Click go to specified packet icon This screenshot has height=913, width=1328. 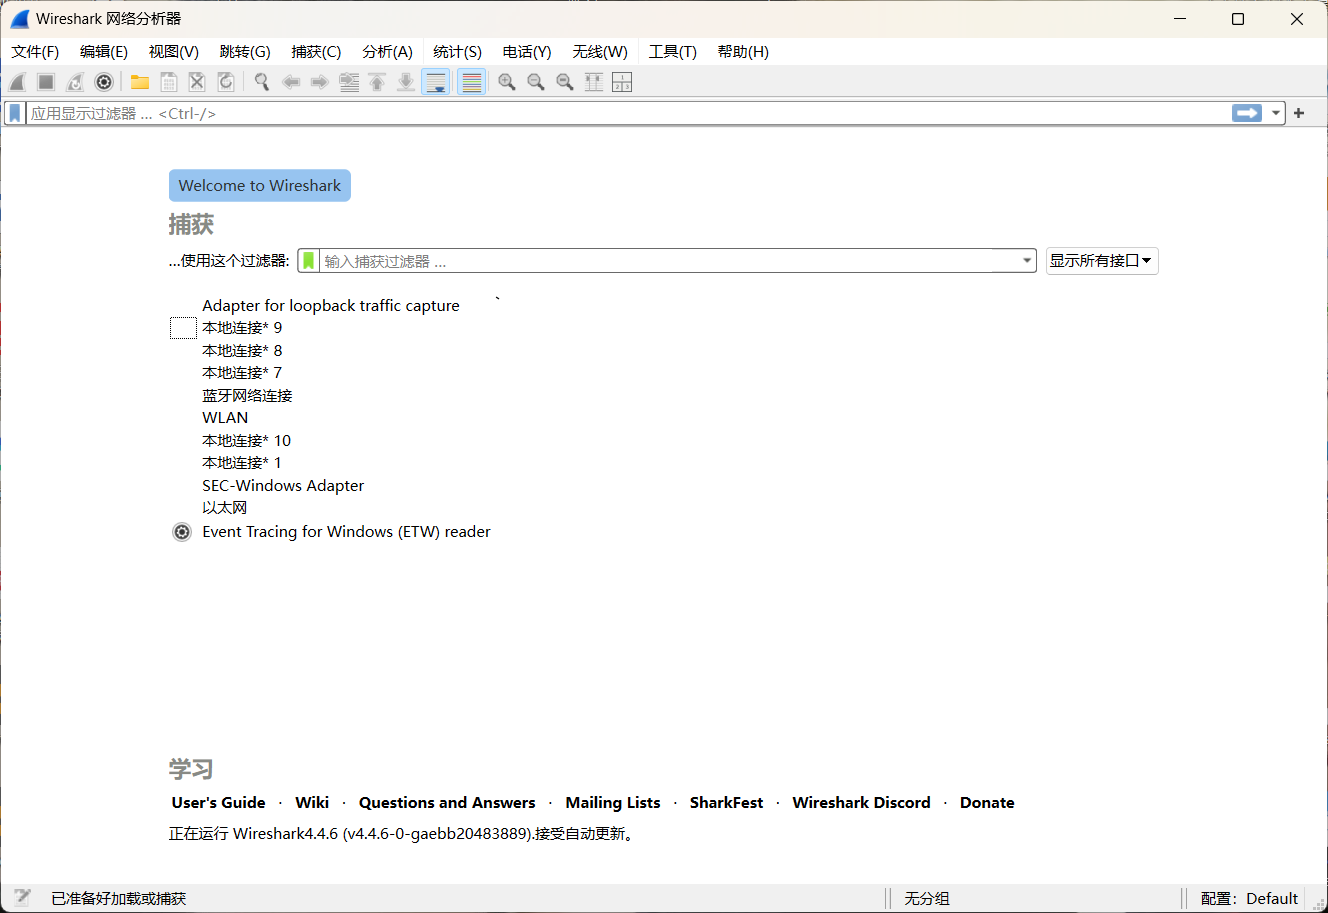click(x=349, y=82)
